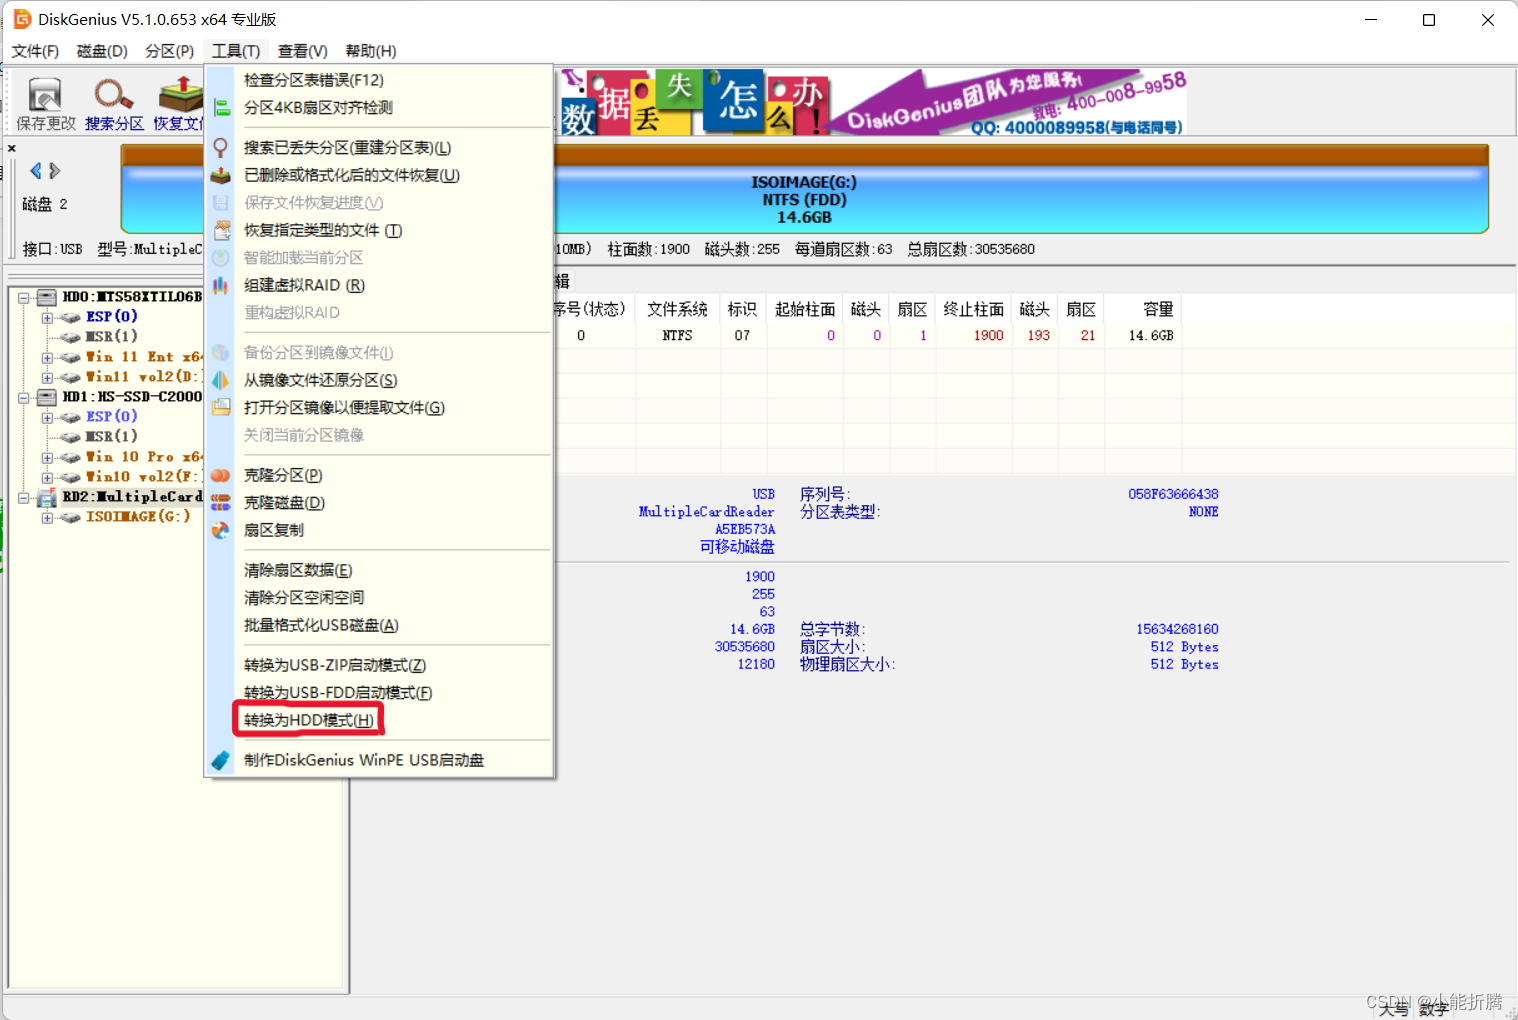
Task: Click the icon beside 从镜像文件还原分区
Action: click(221, 381)
